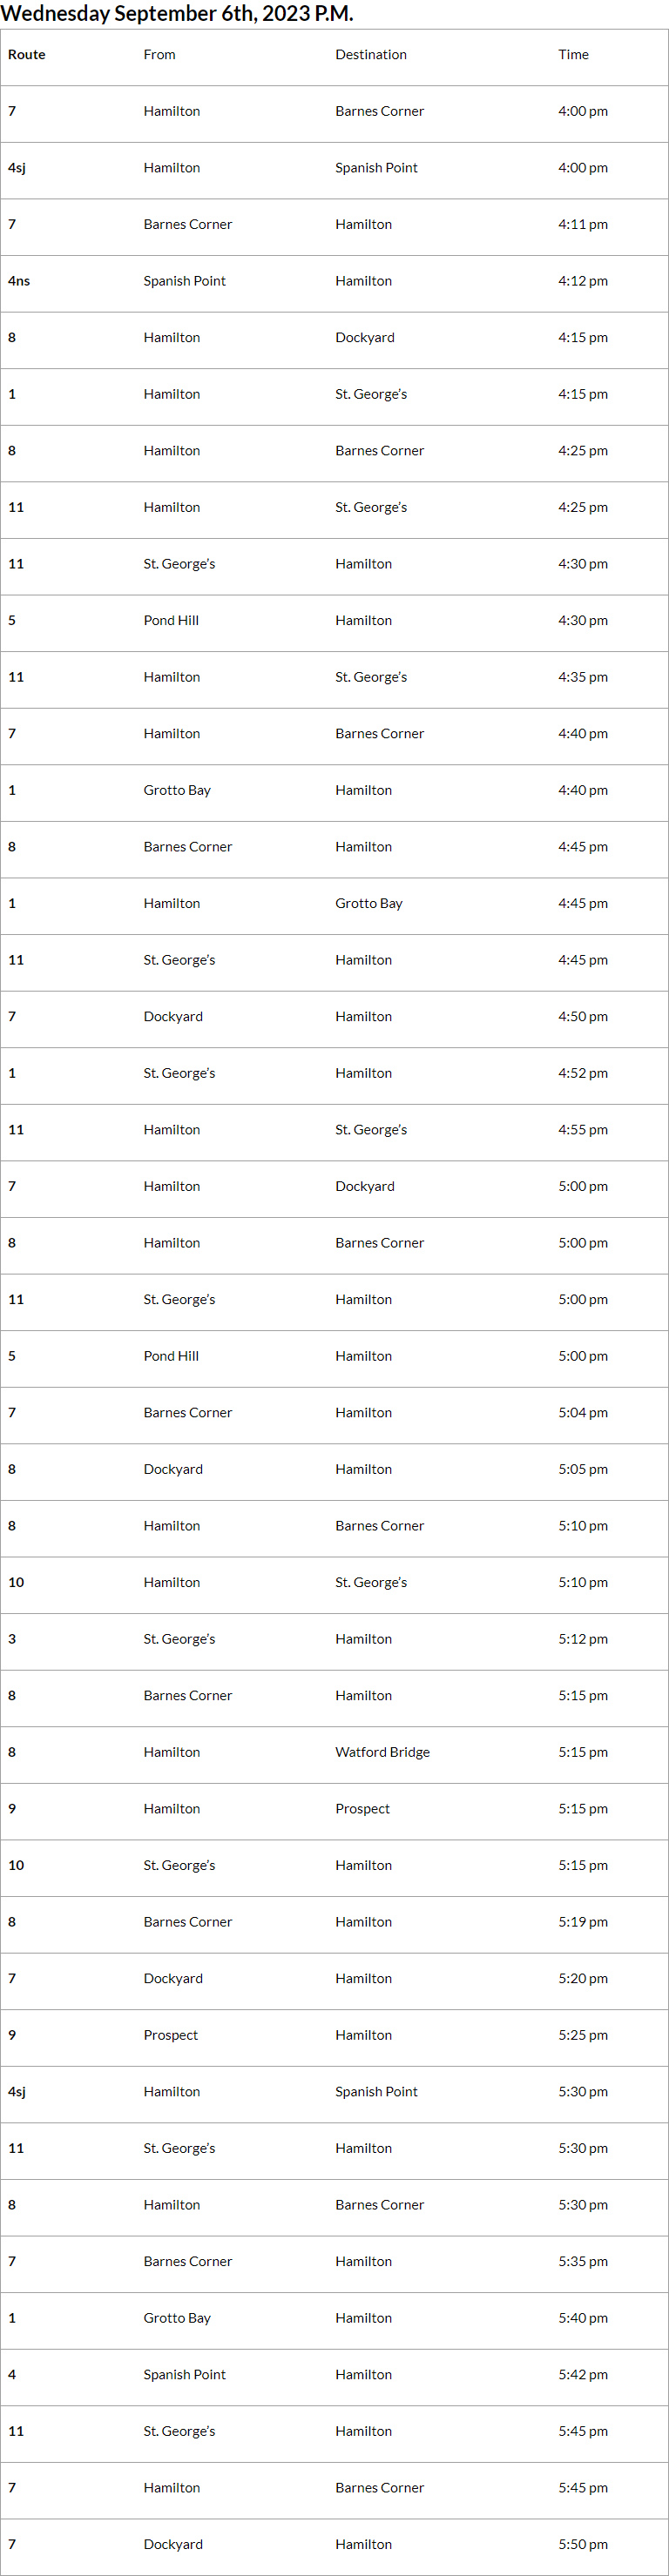
Task: Click the Watford Bridge destination cell
Action: (x=382, y=1752)
